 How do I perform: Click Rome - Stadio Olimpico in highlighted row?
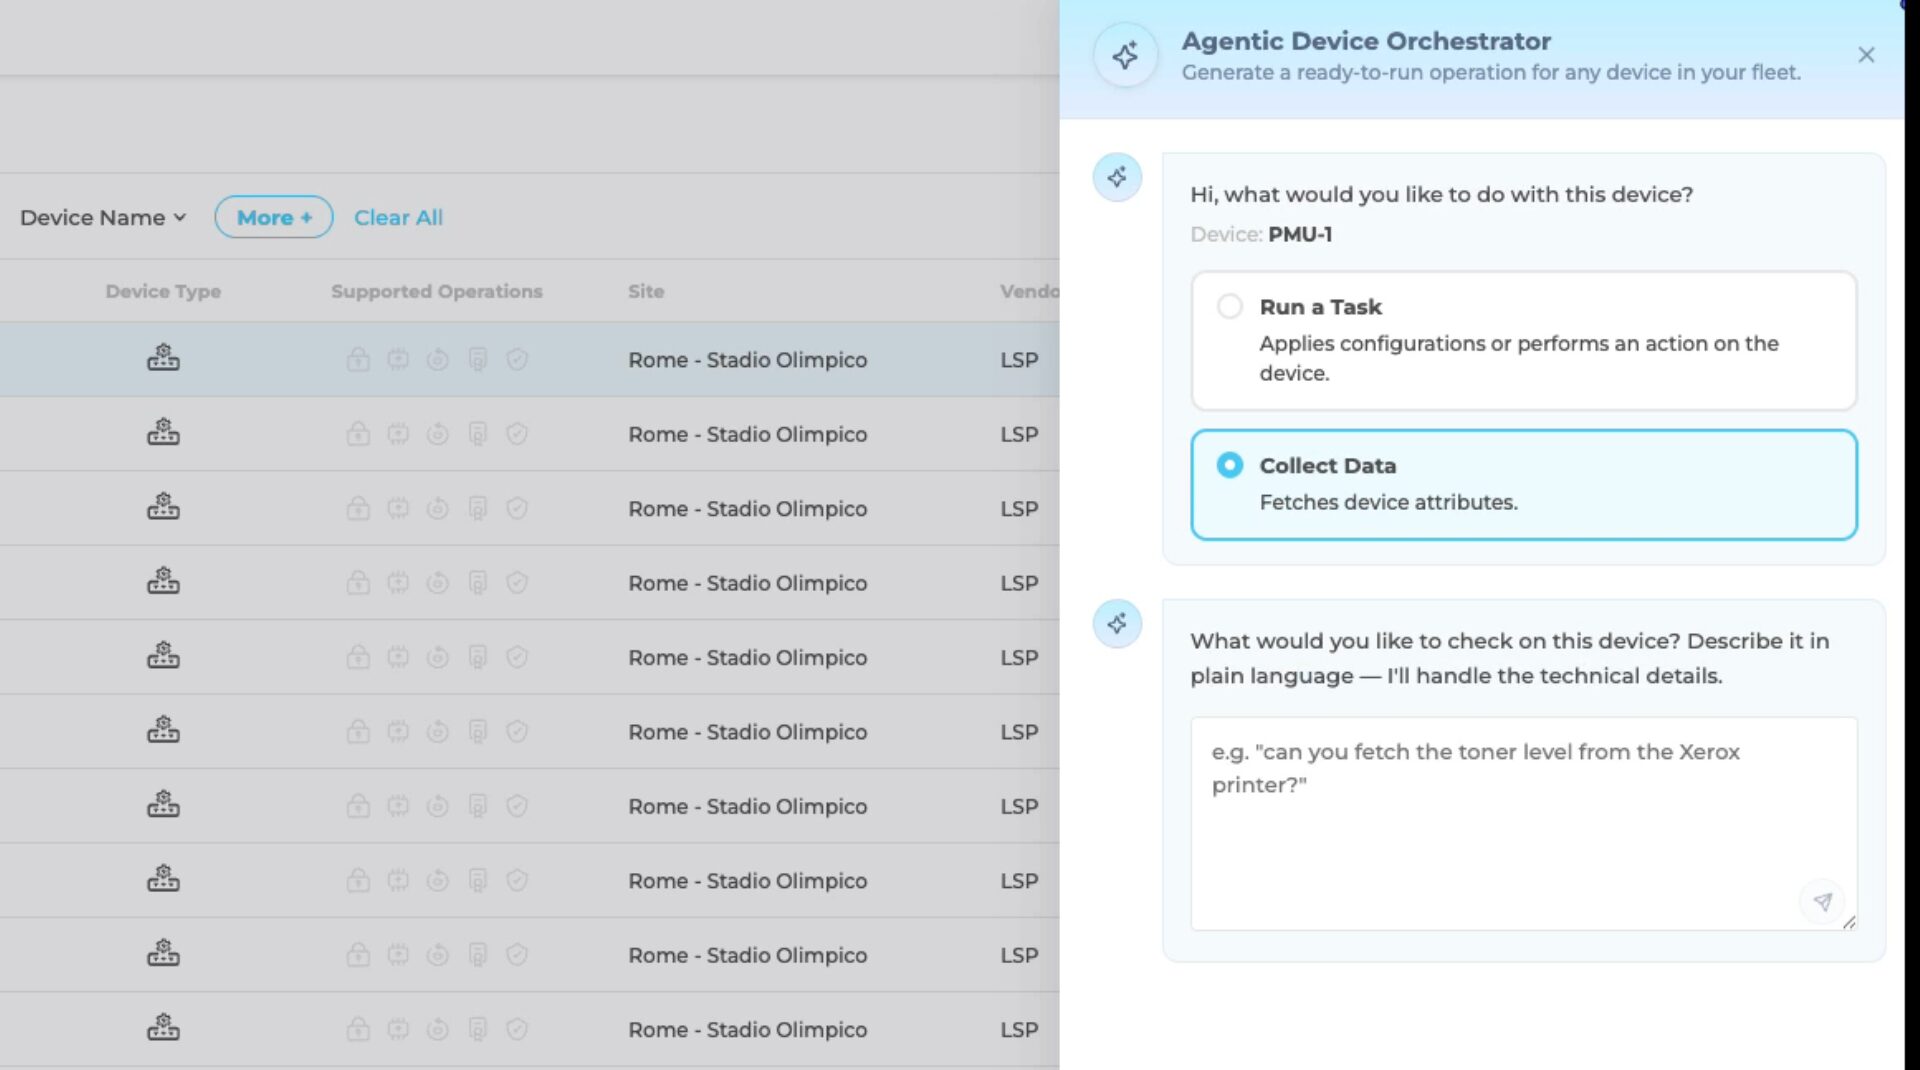(x=747, y=360)
